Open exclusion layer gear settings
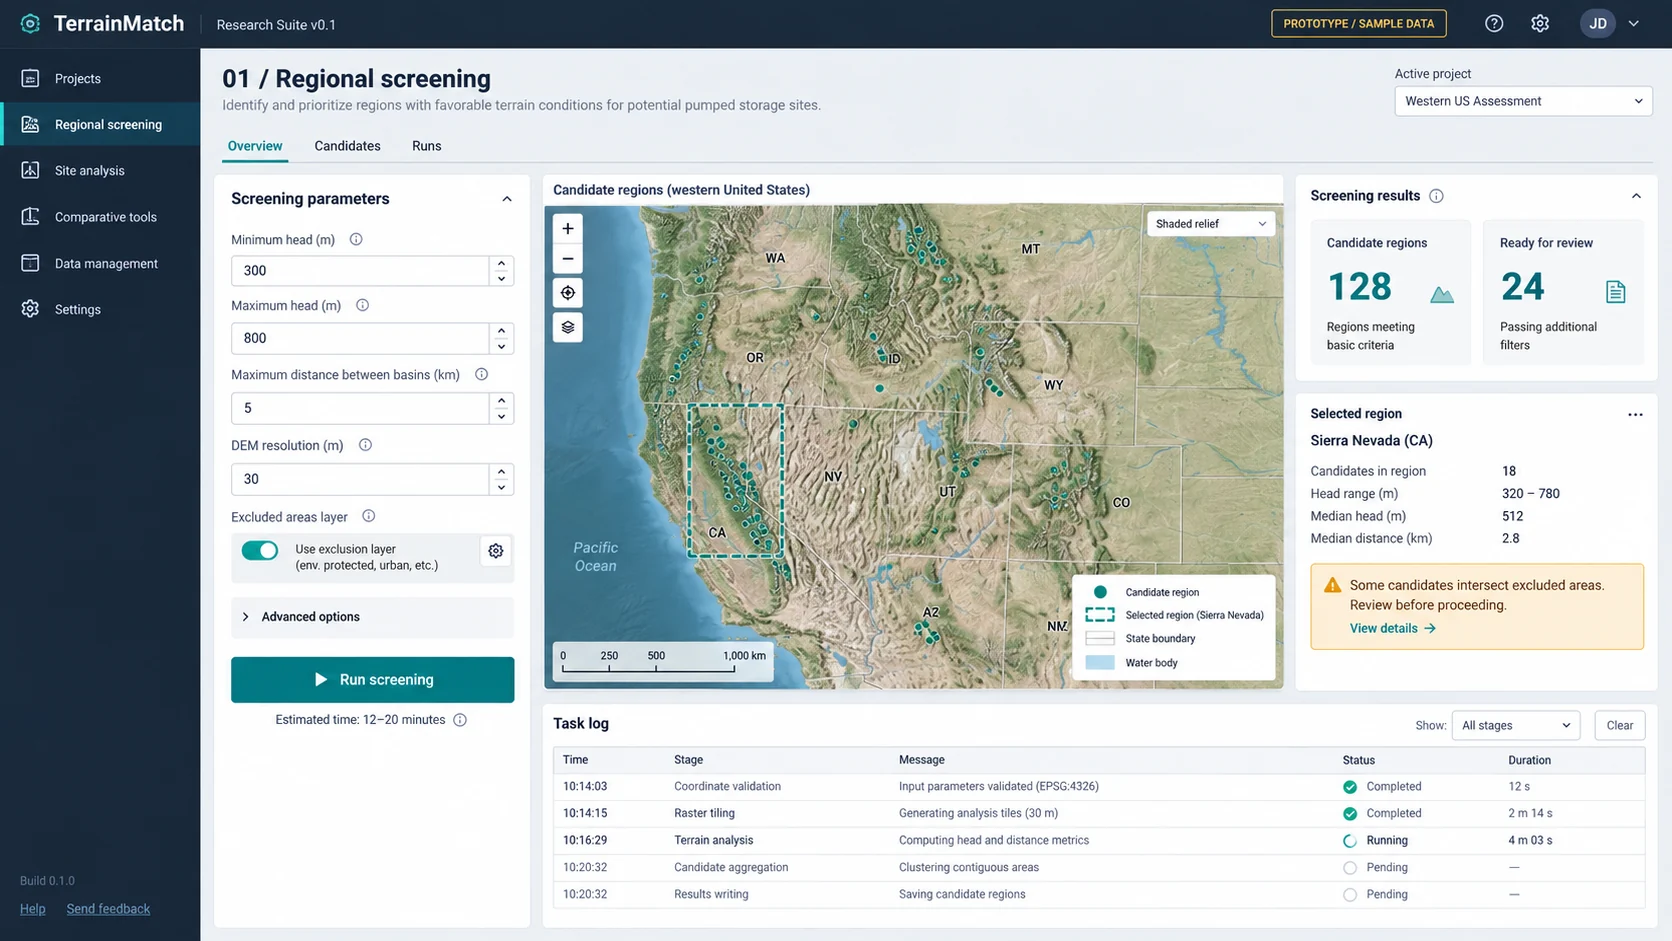Image resolution: width=1672 pixels, height=941 pixels. click(495, 550)
